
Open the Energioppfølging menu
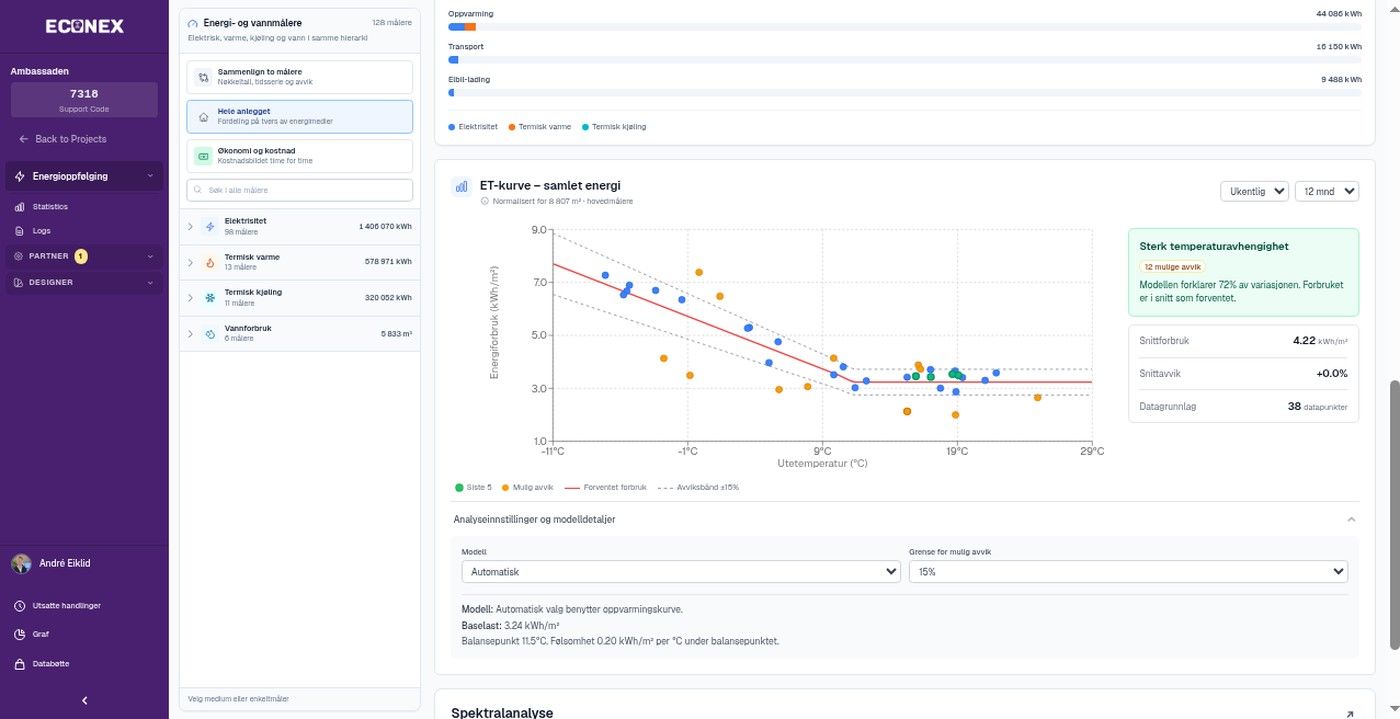click(84, 176)
